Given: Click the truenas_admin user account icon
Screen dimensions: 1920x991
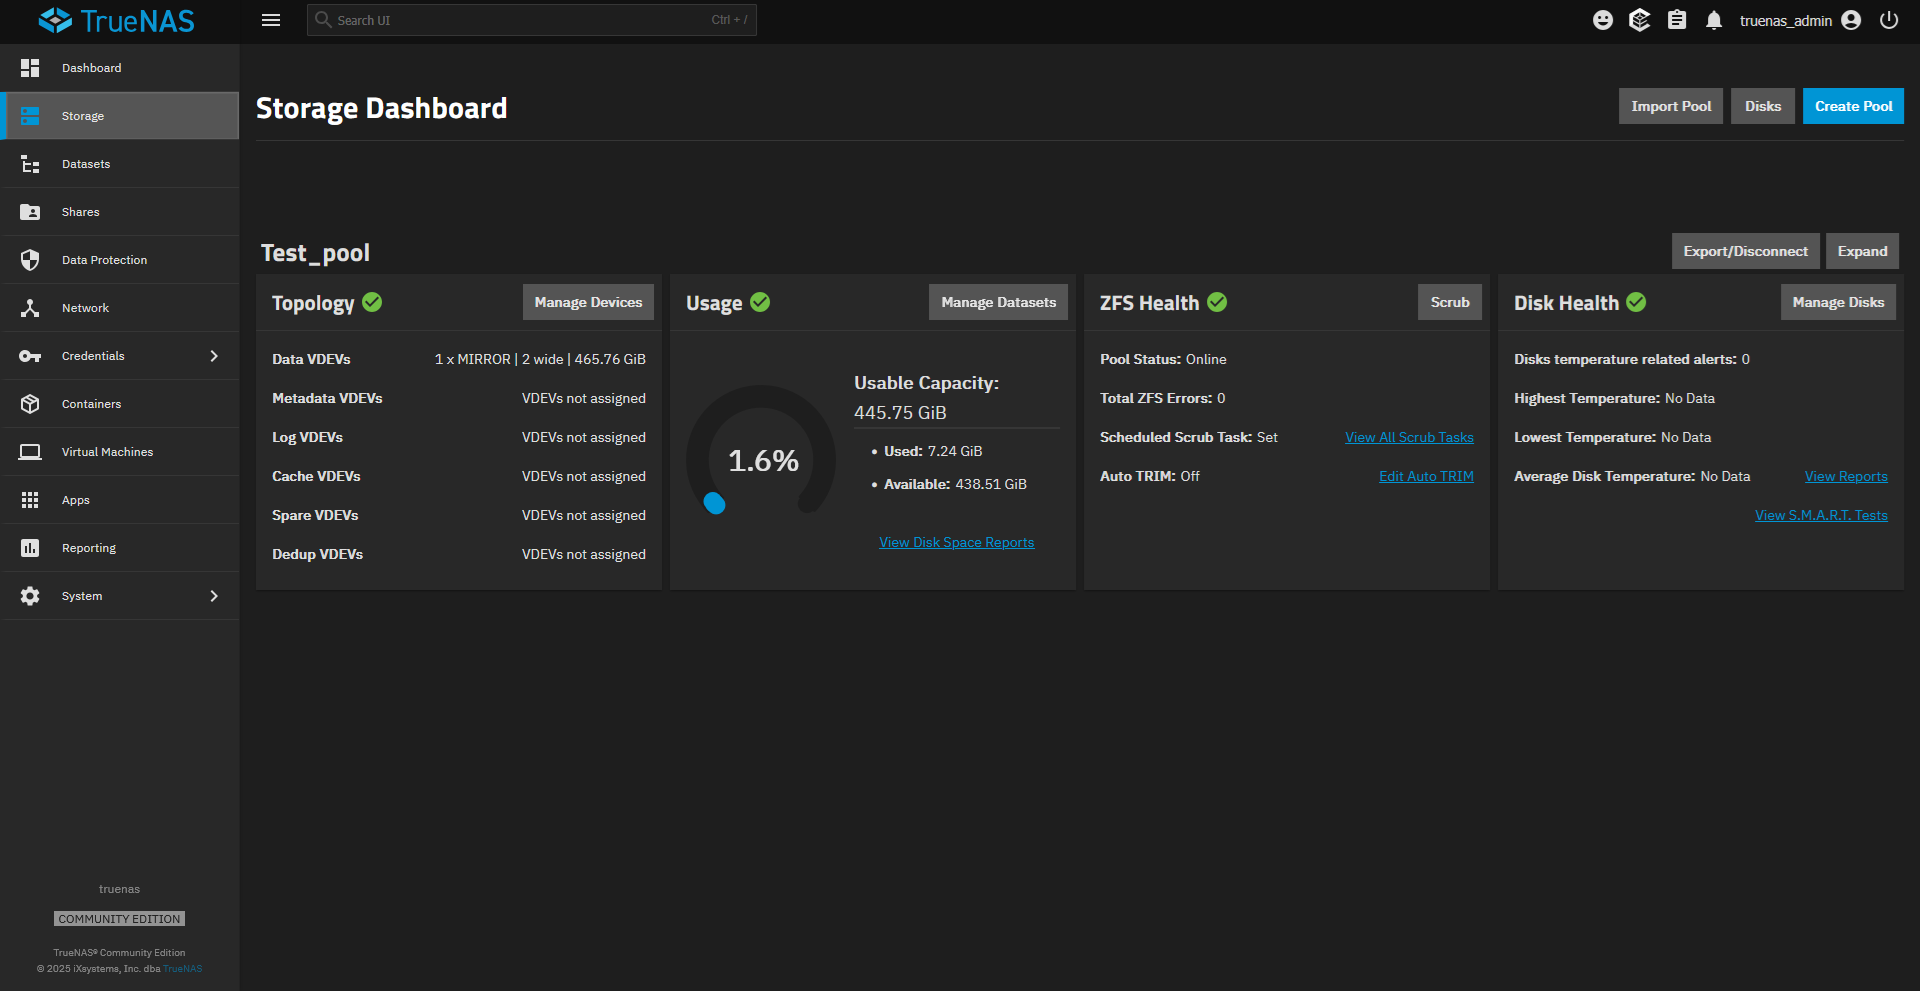Looking at the screenshot, I should [1851, 20].
